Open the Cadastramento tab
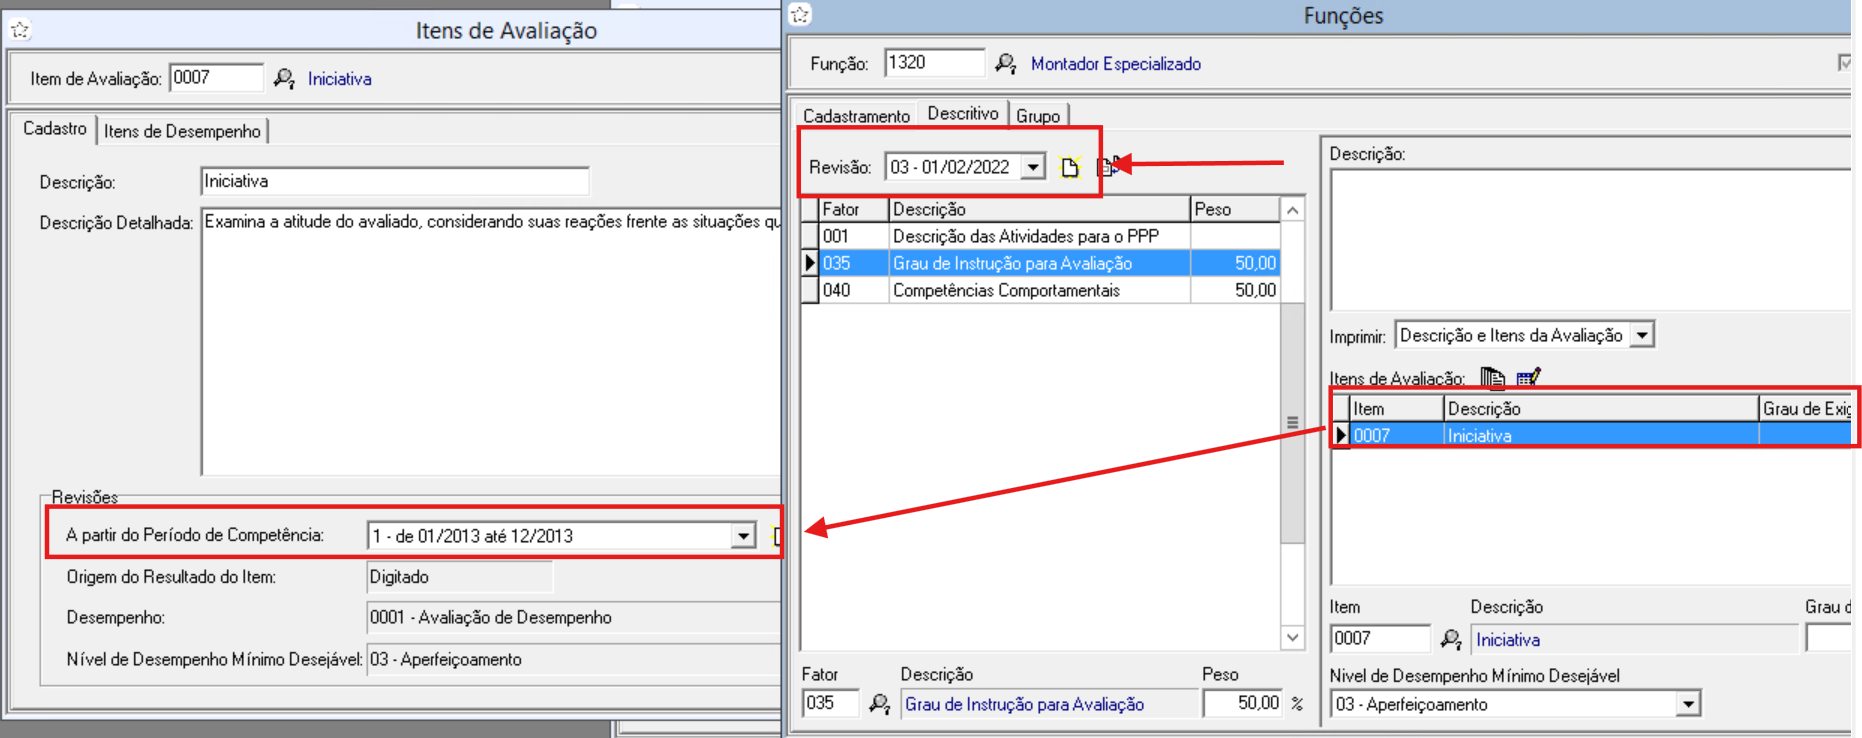Image resolution: width=1862 pixels, height=738 pixels. coord(856,116)
